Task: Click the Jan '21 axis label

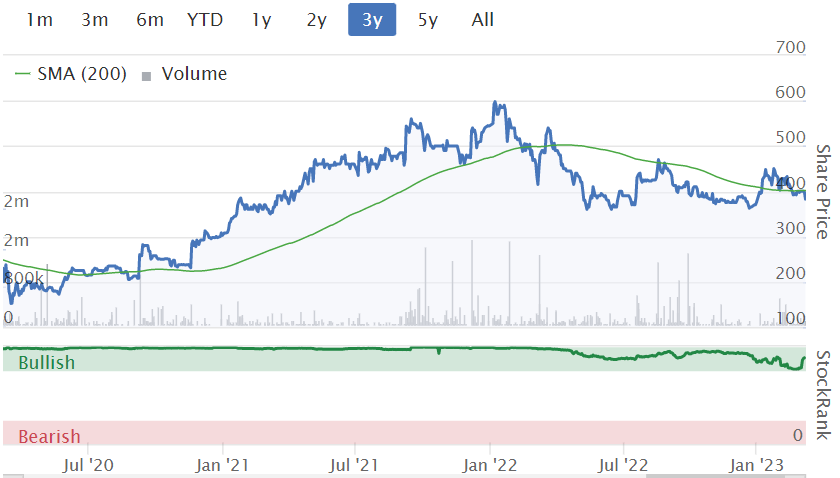Action: pyautogui.click(x=222, y=465)
